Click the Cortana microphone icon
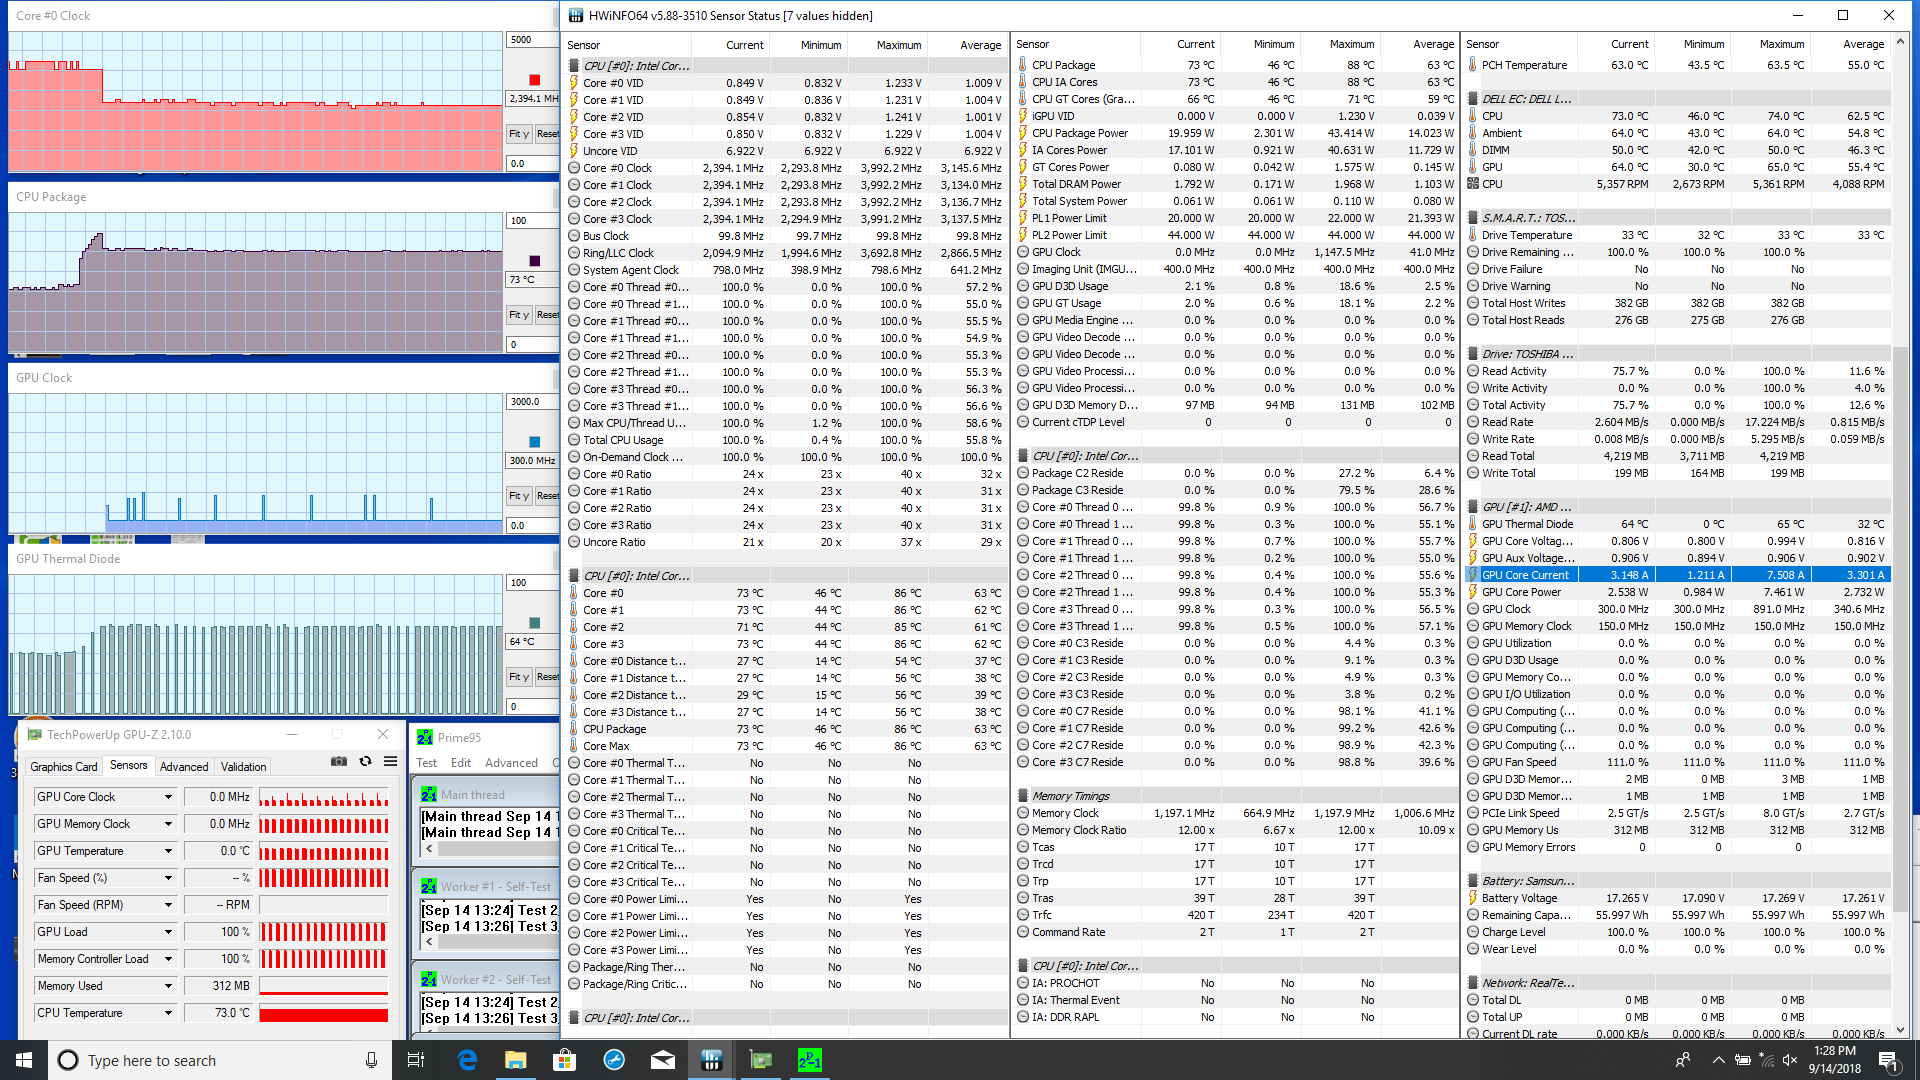 (x=371, y=1060)
